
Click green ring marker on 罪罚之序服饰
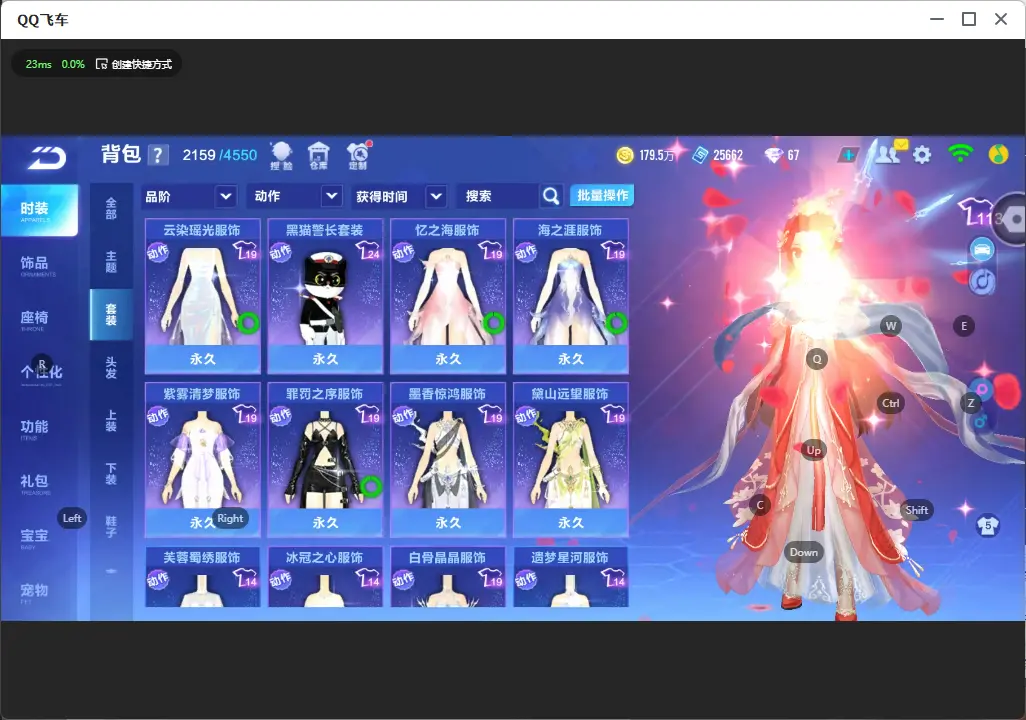pyautogui.click(x=371, y=486)
